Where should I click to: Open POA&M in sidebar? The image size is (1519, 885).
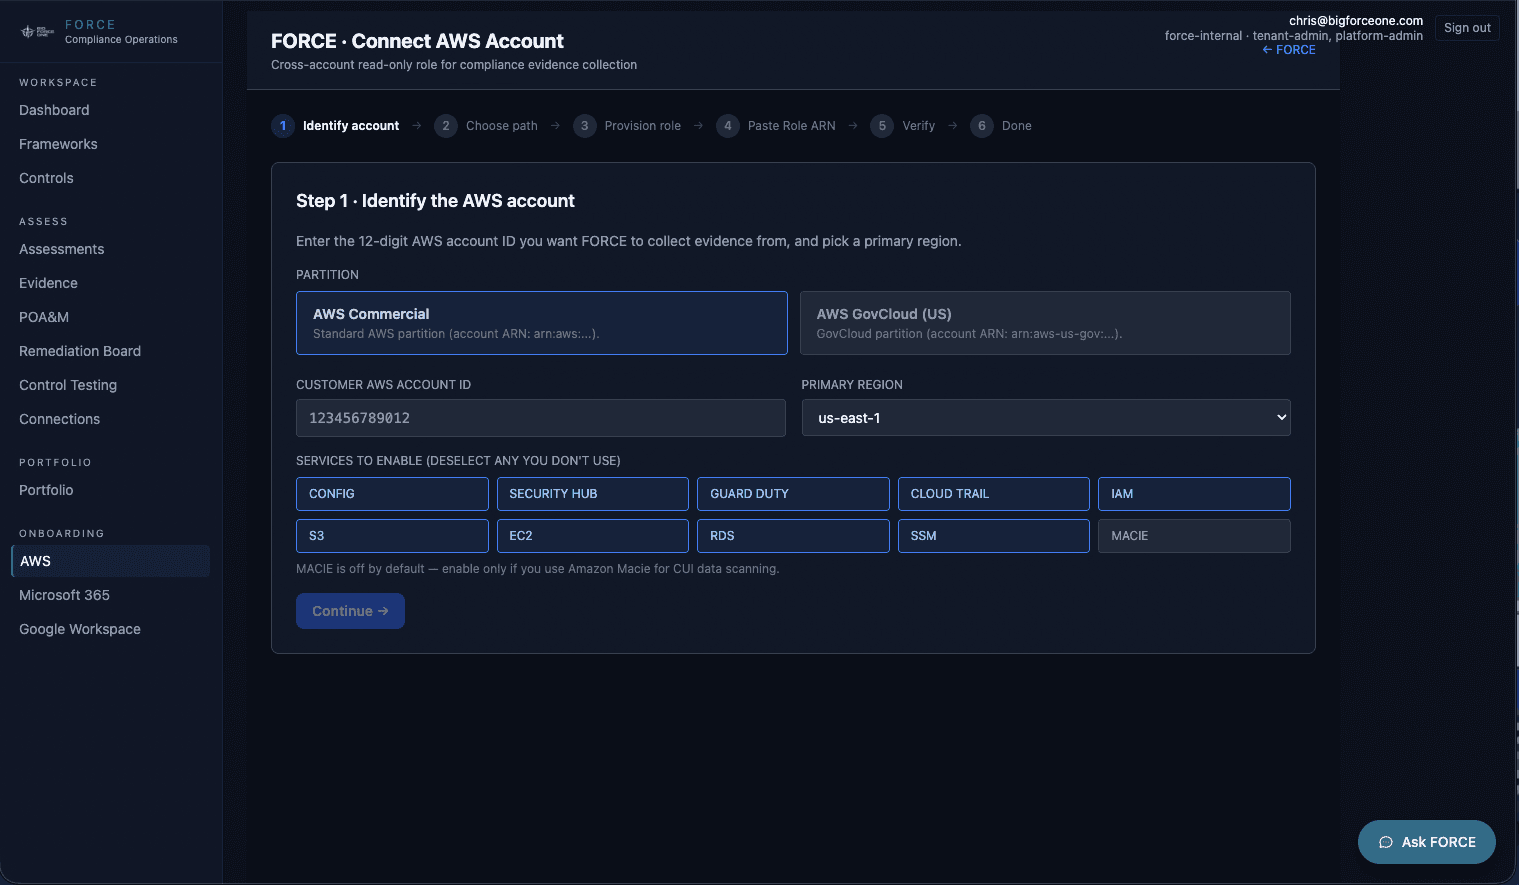click(44, 317)
